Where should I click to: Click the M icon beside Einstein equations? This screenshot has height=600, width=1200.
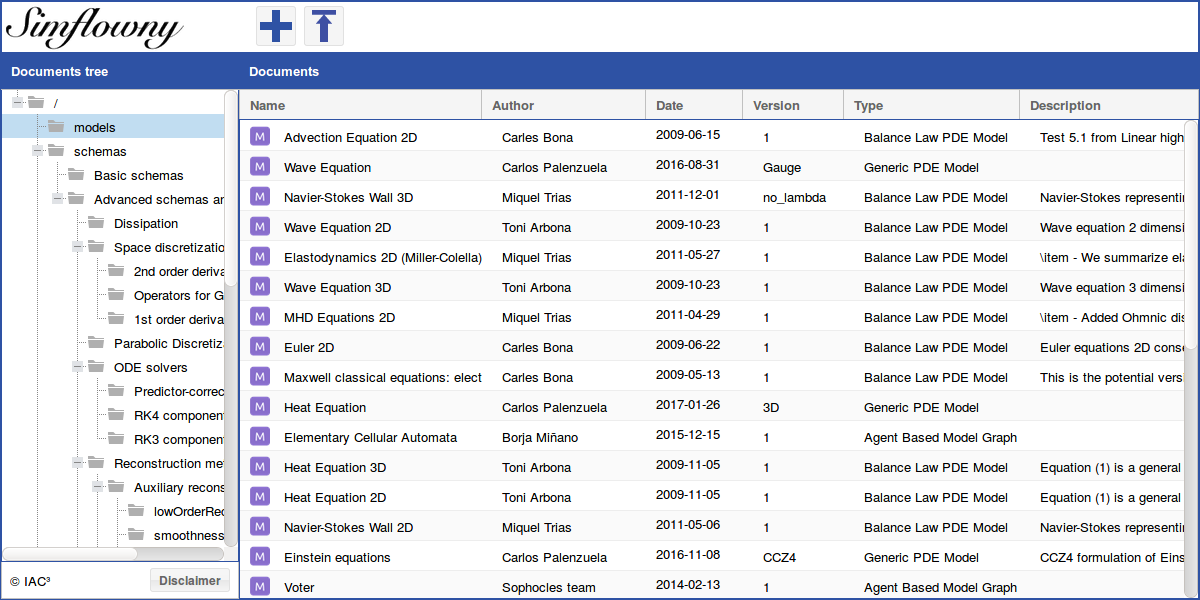pyautogui.click(x=260, y=557)
